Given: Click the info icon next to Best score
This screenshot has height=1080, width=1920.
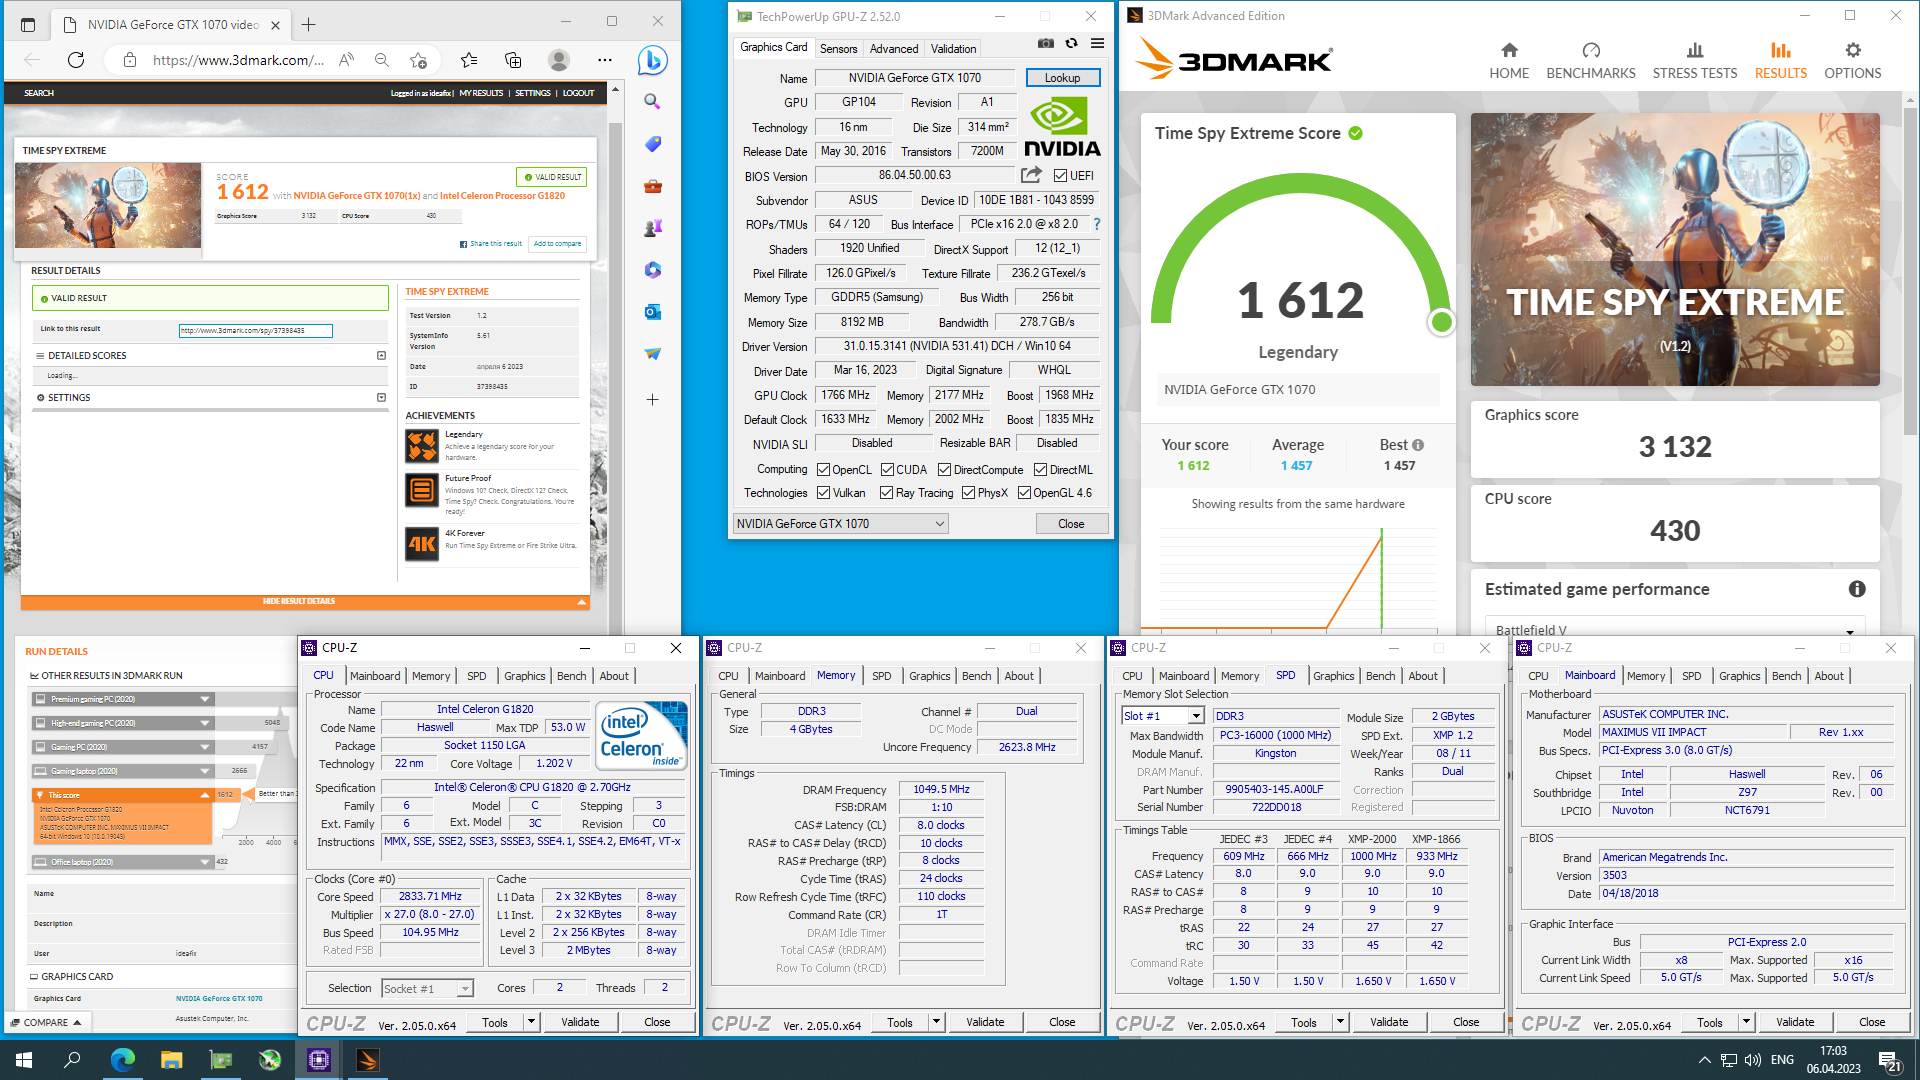Looking at the screenshot, I should [x=1418, y=445].
